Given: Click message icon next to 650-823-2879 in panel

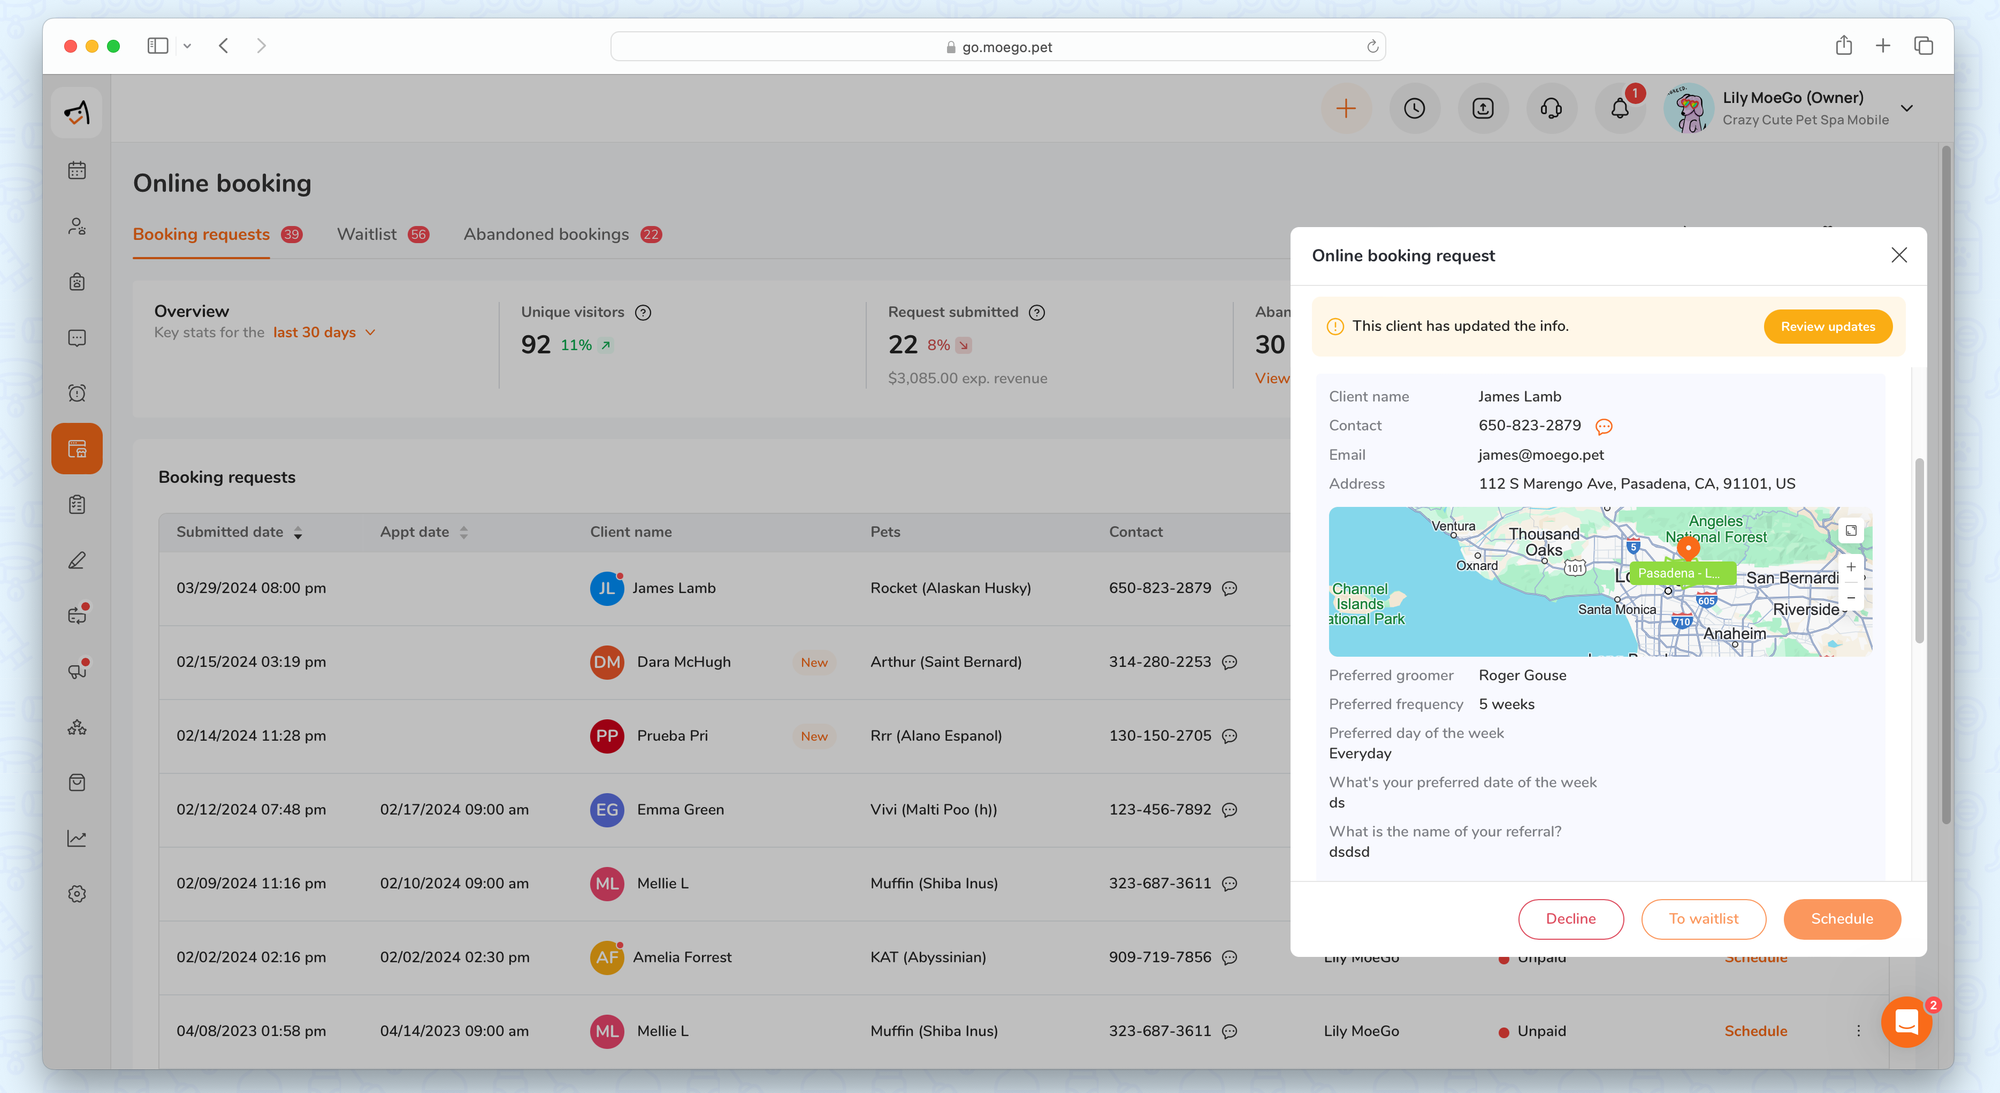Looking at the screenshot, I should pos(1604,427).
